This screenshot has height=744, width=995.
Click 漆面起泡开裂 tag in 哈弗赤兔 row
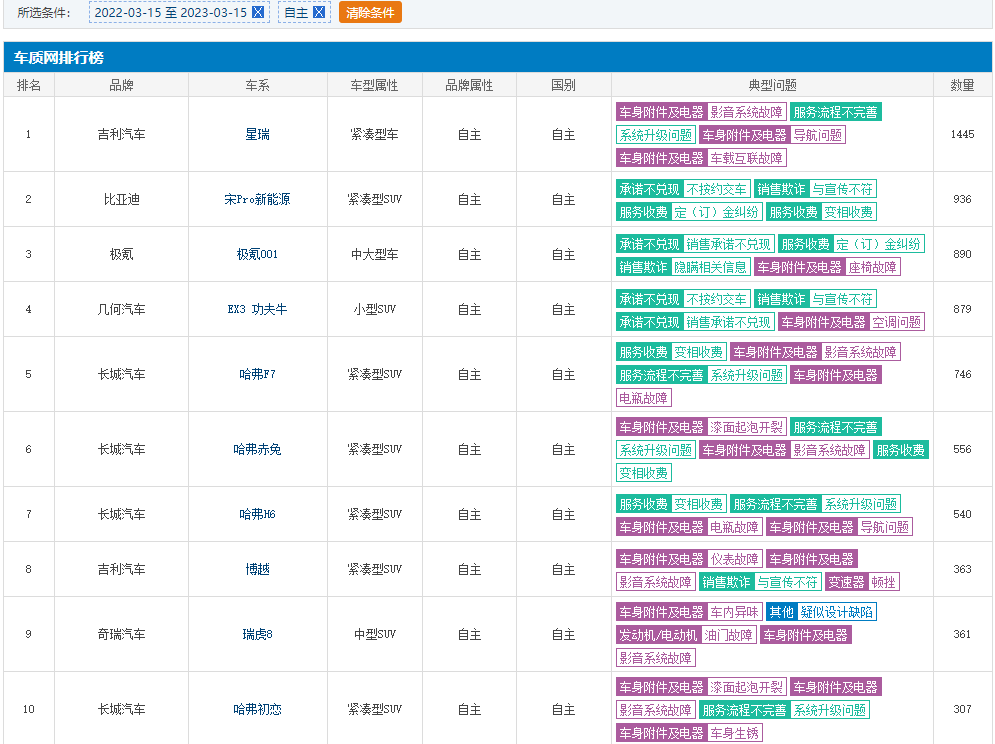click(746, 427)
